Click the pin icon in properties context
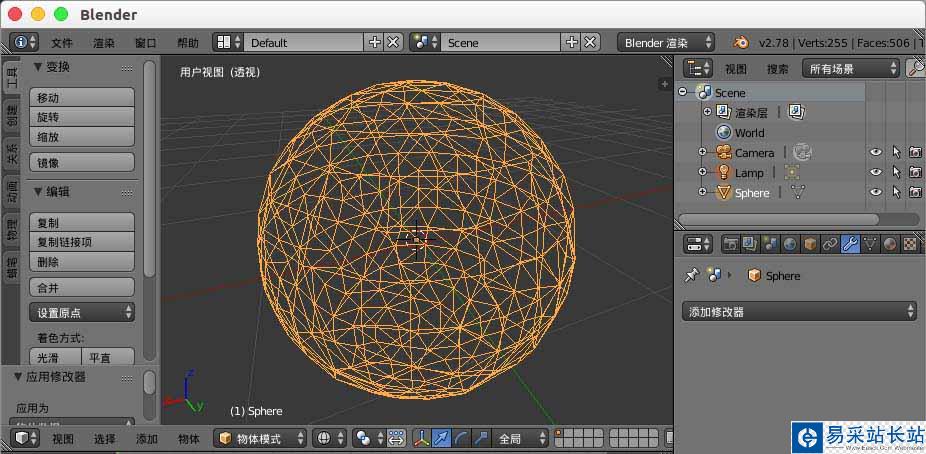The image size is (926, 454). pos(691,275)
